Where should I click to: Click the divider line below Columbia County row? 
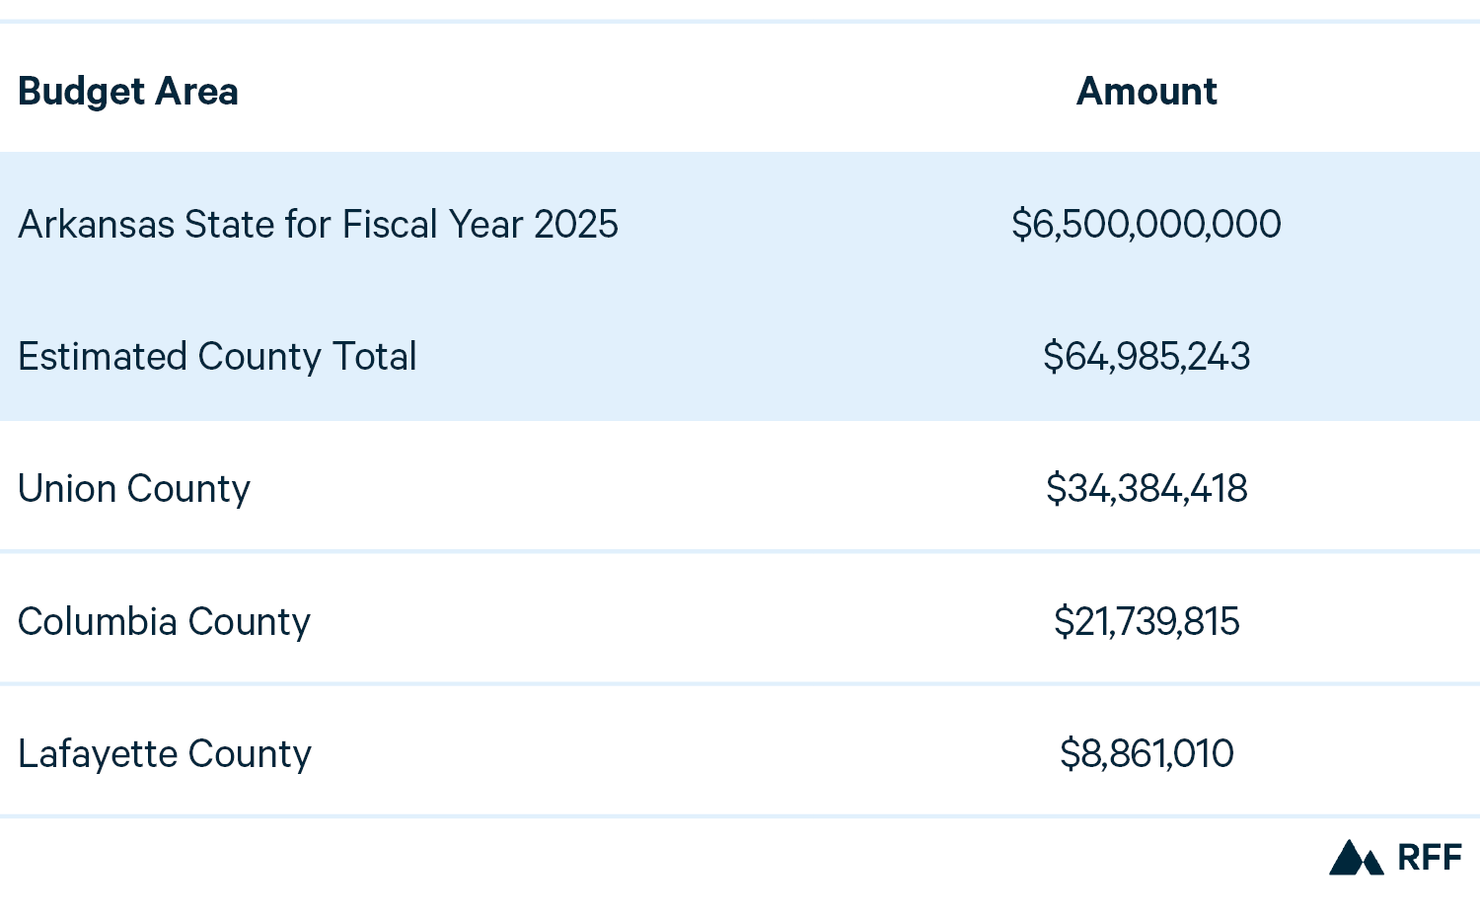point(740,684)
